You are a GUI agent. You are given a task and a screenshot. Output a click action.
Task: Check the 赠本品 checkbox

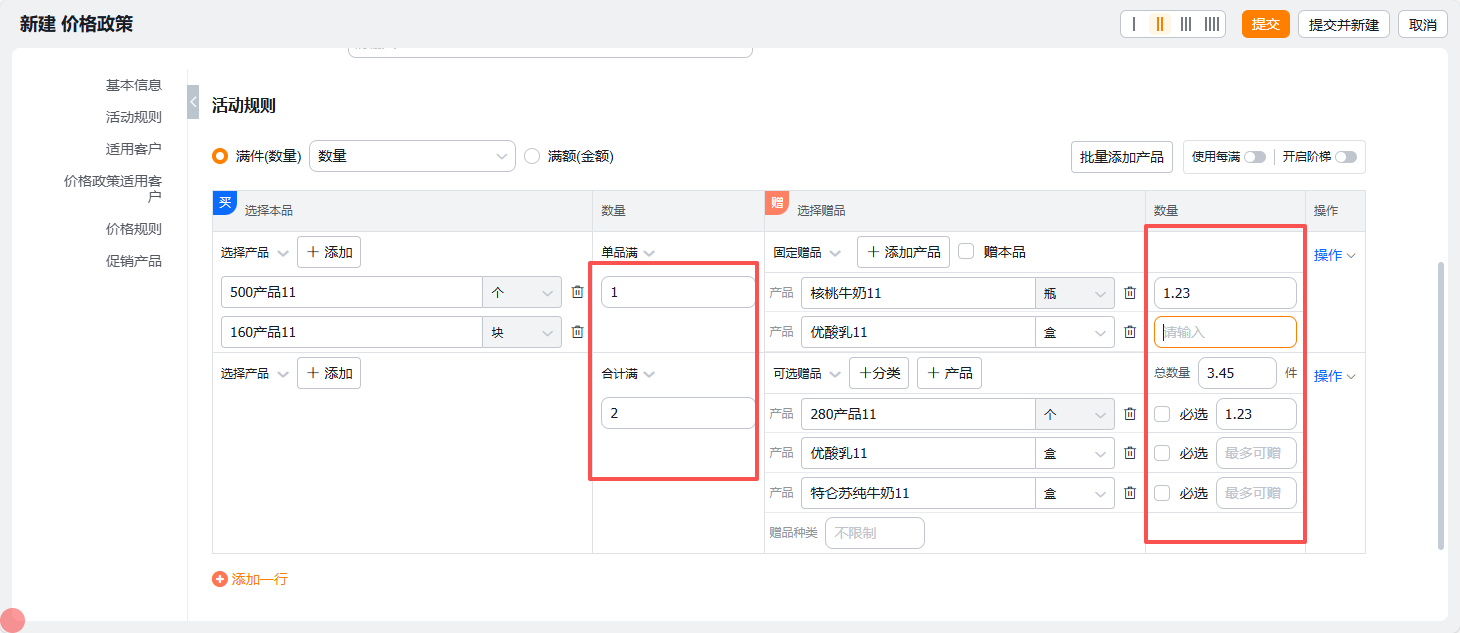coord(967,251)
